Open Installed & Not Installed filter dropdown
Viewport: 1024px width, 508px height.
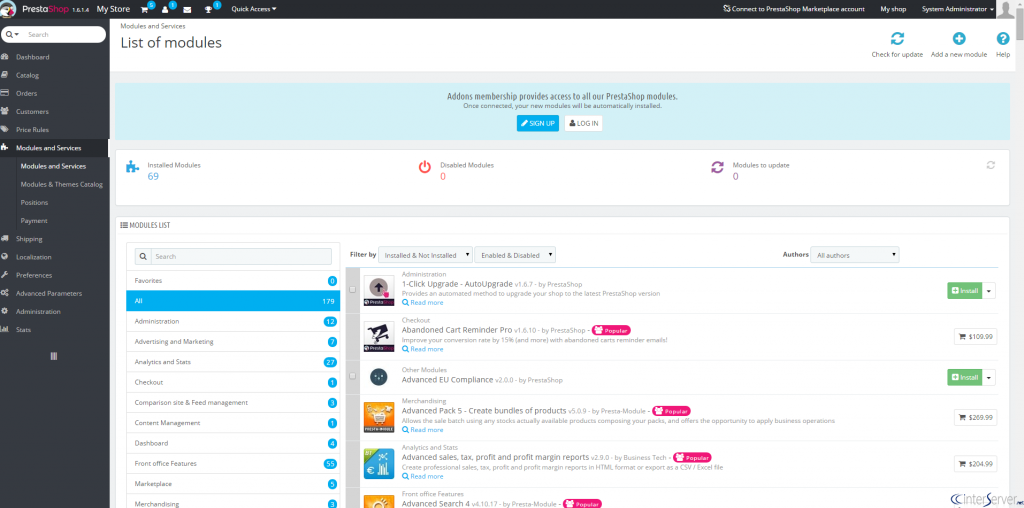(x=425, y=255)
